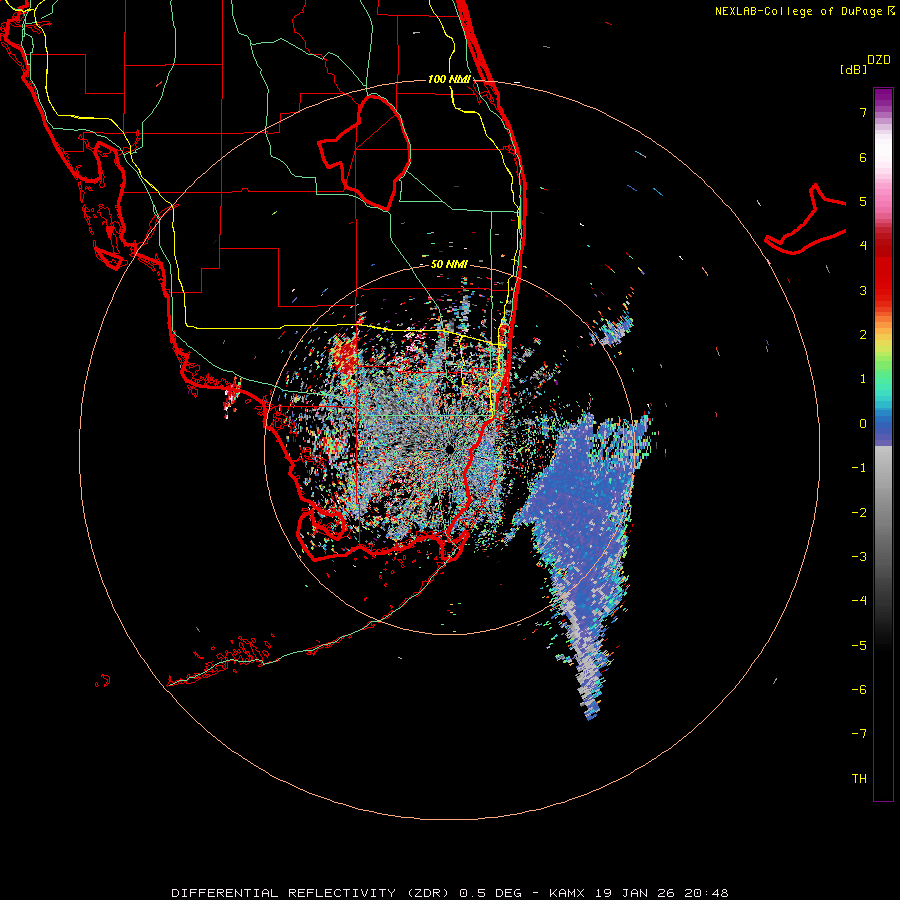
Task: Click the 2 value on the colorbar scale
Action: 863,335
